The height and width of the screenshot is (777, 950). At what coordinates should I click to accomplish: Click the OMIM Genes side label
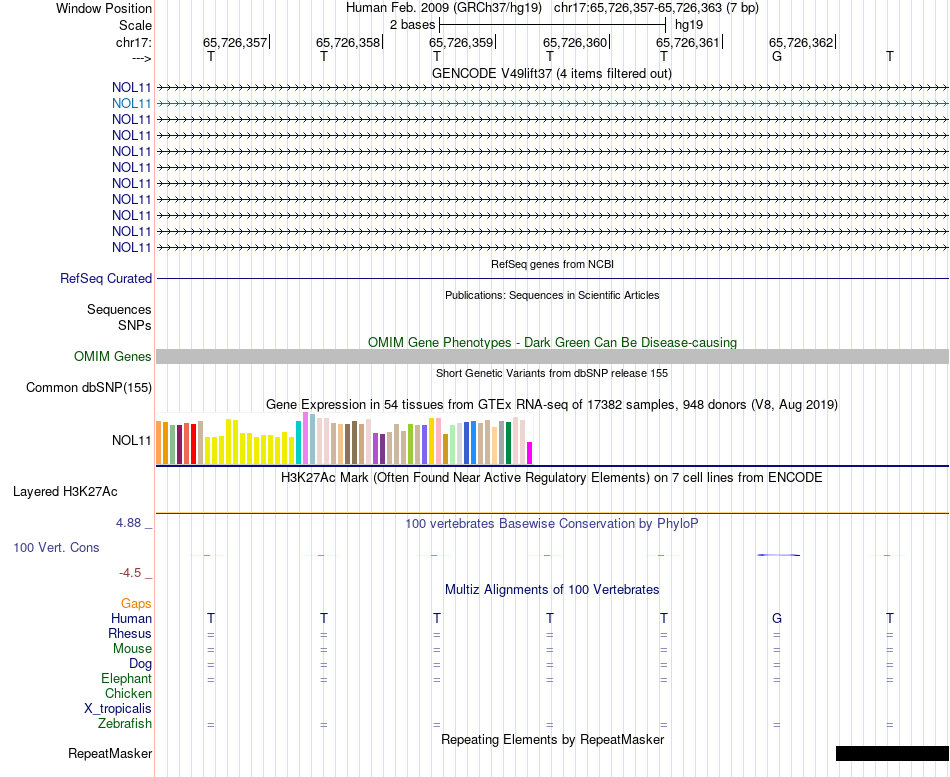point(112,356)
